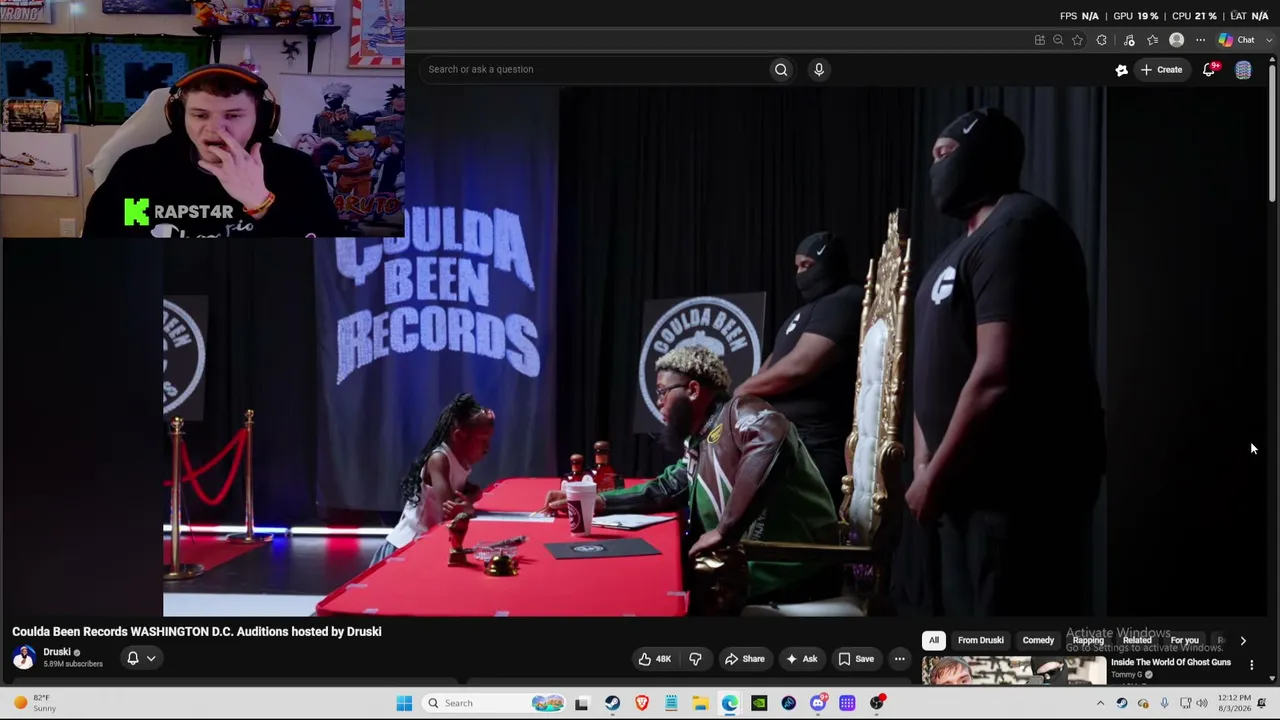Click the video player to pause
The image size is (1280, 720).
[635, 351]
